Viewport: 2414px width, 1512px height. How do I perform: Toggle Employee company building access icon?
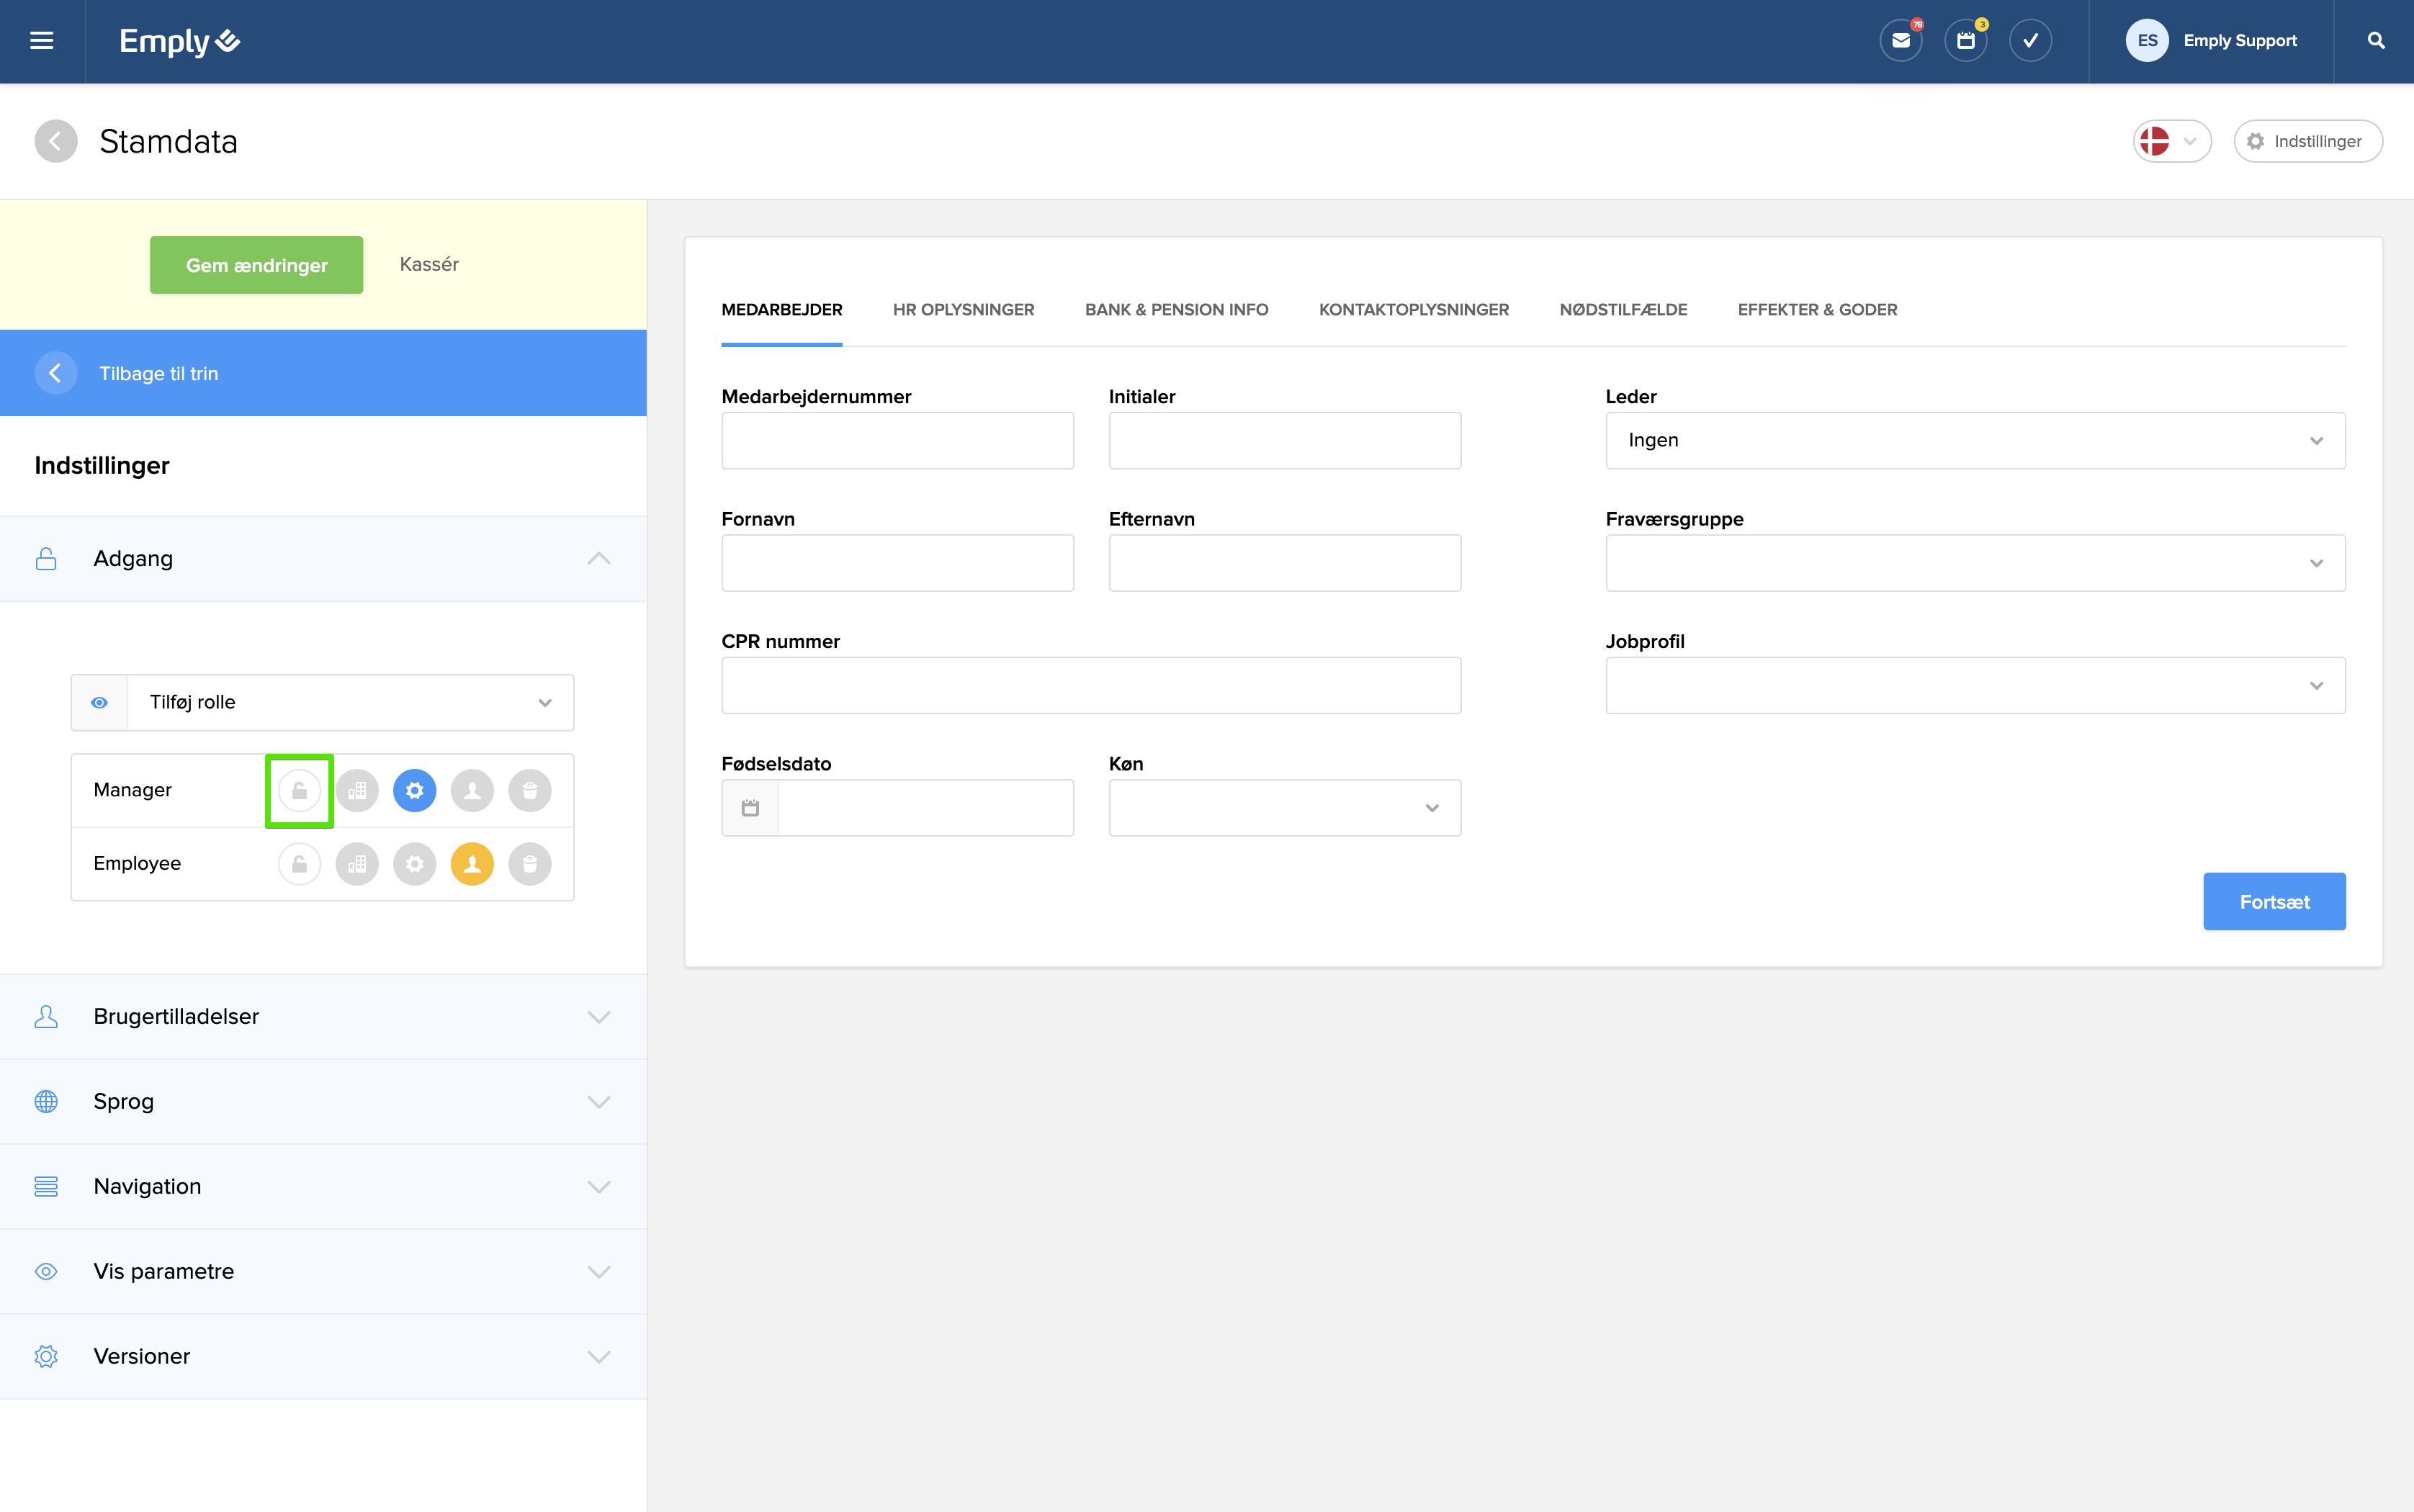[x=357, y=864]
